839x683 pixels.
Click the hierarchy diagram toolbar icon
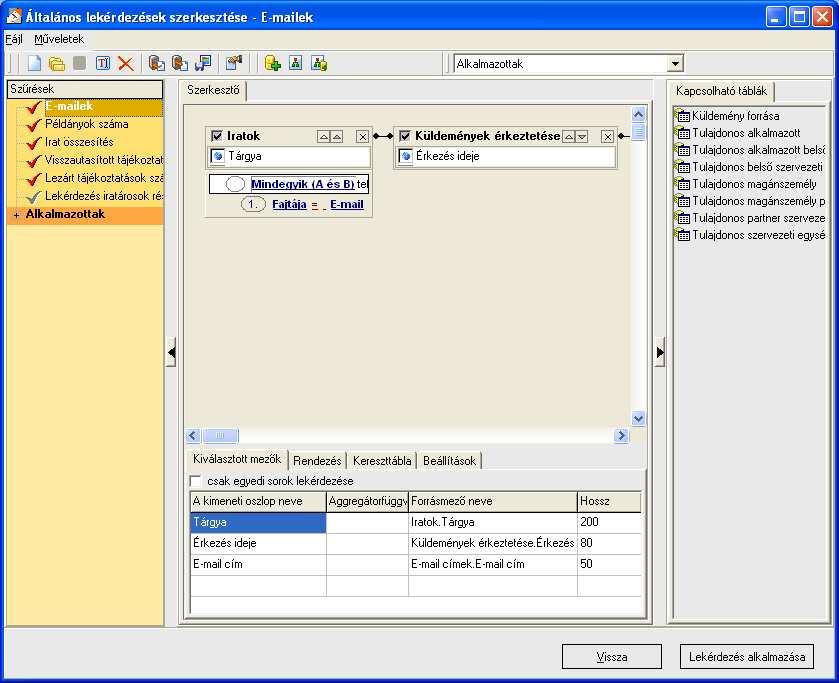tap(296, 63)
